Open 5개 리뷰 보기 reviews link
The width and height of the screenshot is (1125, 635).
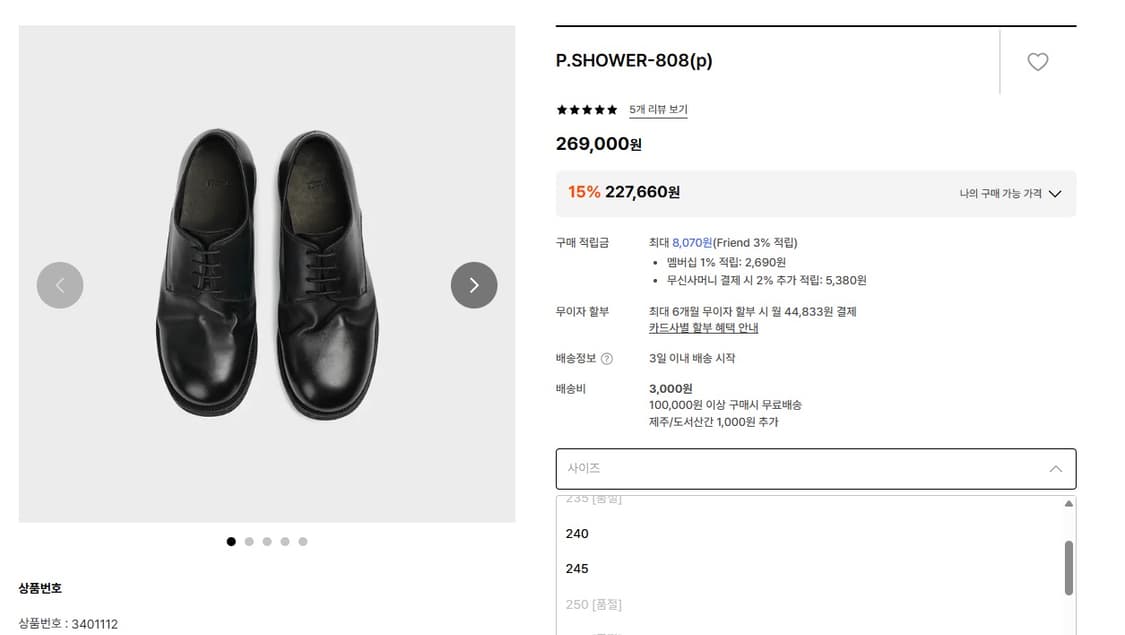pyautogui.click(x=658, y=110)
